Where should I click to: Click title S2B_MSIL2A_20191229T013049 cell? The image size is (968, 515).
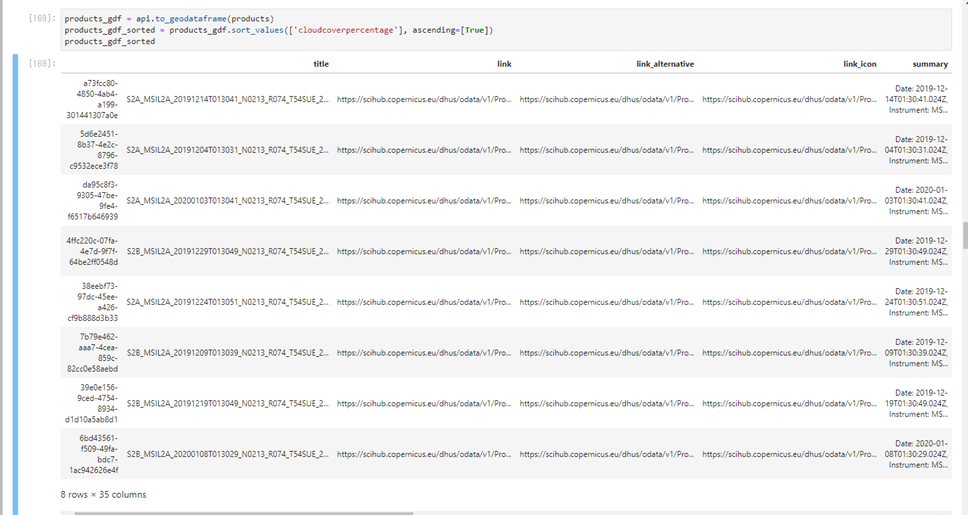coord(228,251)
